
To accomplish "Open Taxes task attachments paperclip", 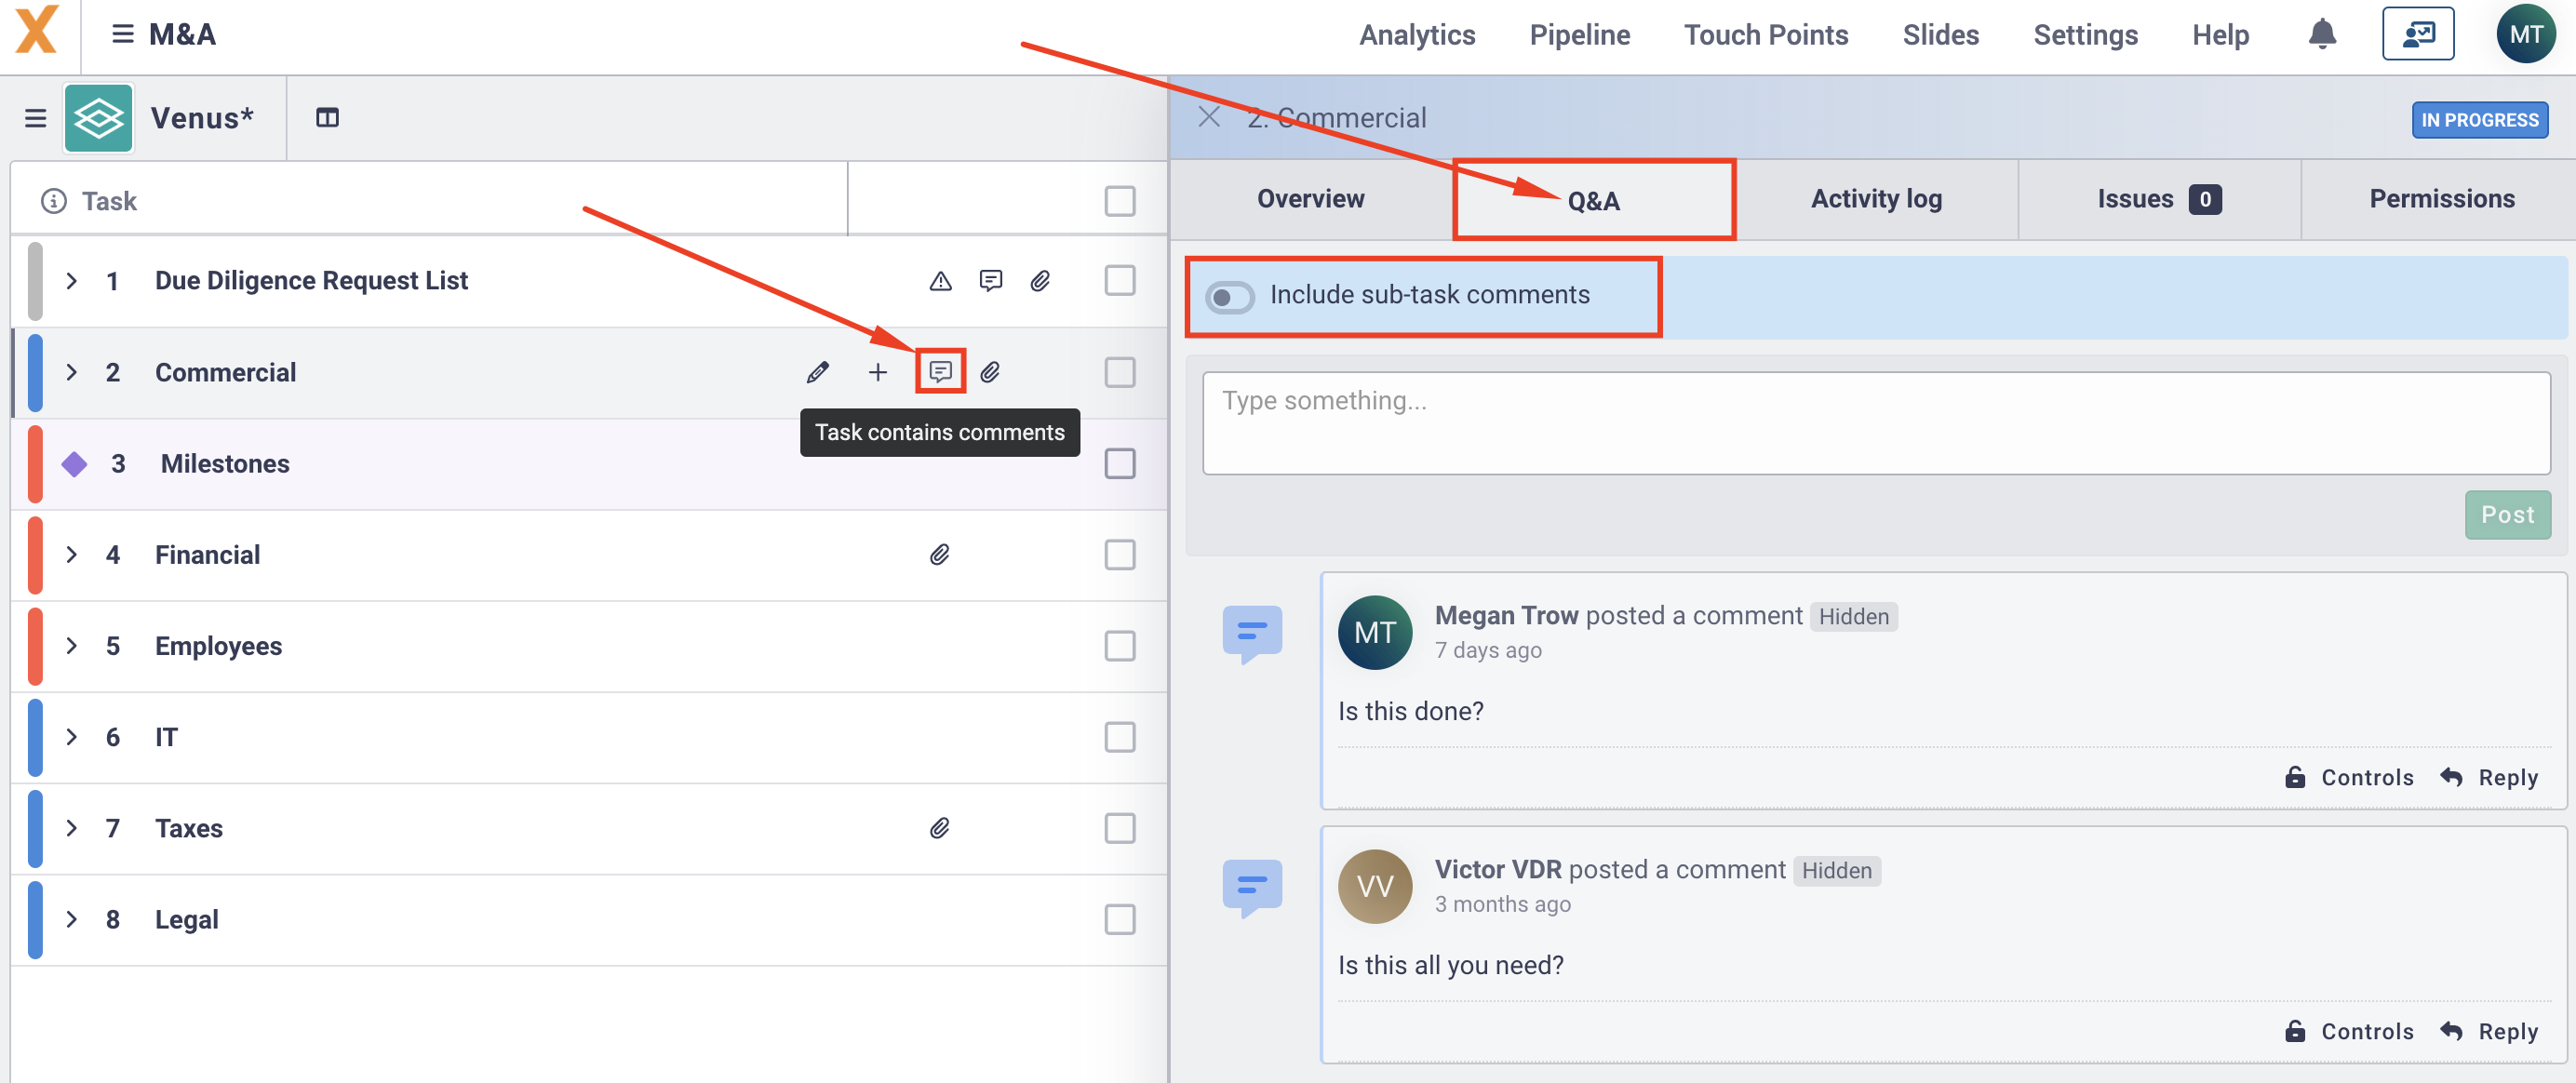I will coord(939,827).
